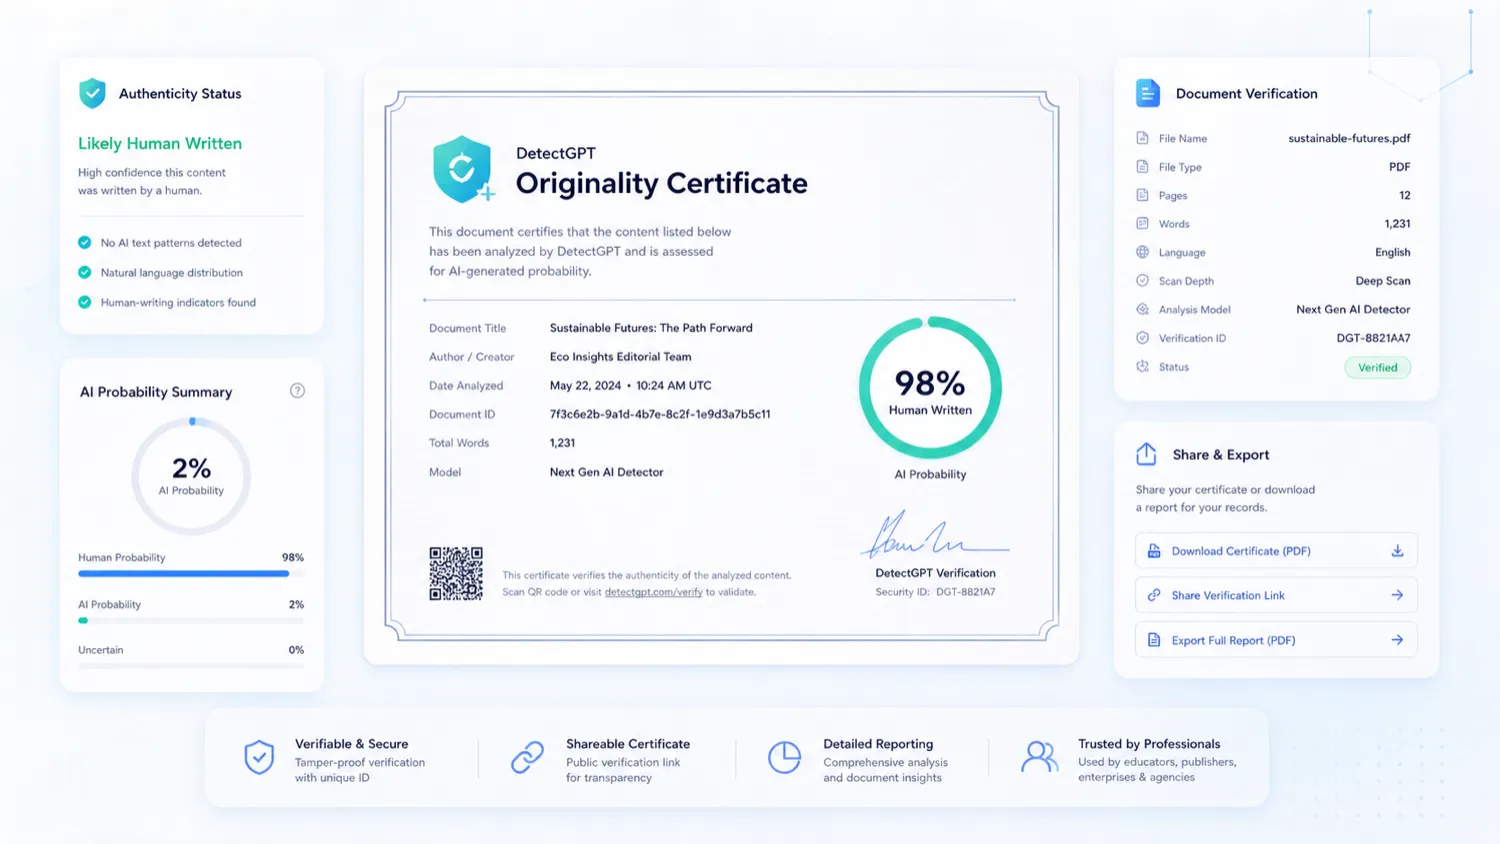Viewport: 1500px width, 844px height.
Task: Click the link icon beside Share Verification Link
Action: pos(1154,595)
